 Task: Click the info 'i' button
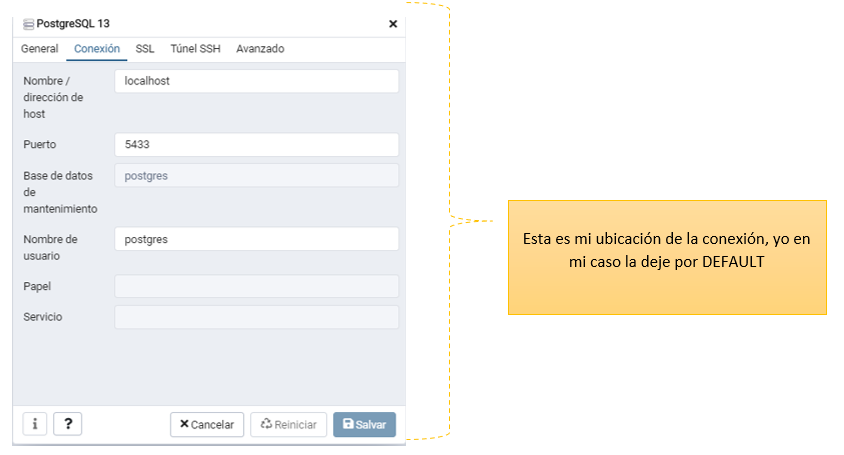click(x=34, y=424)
